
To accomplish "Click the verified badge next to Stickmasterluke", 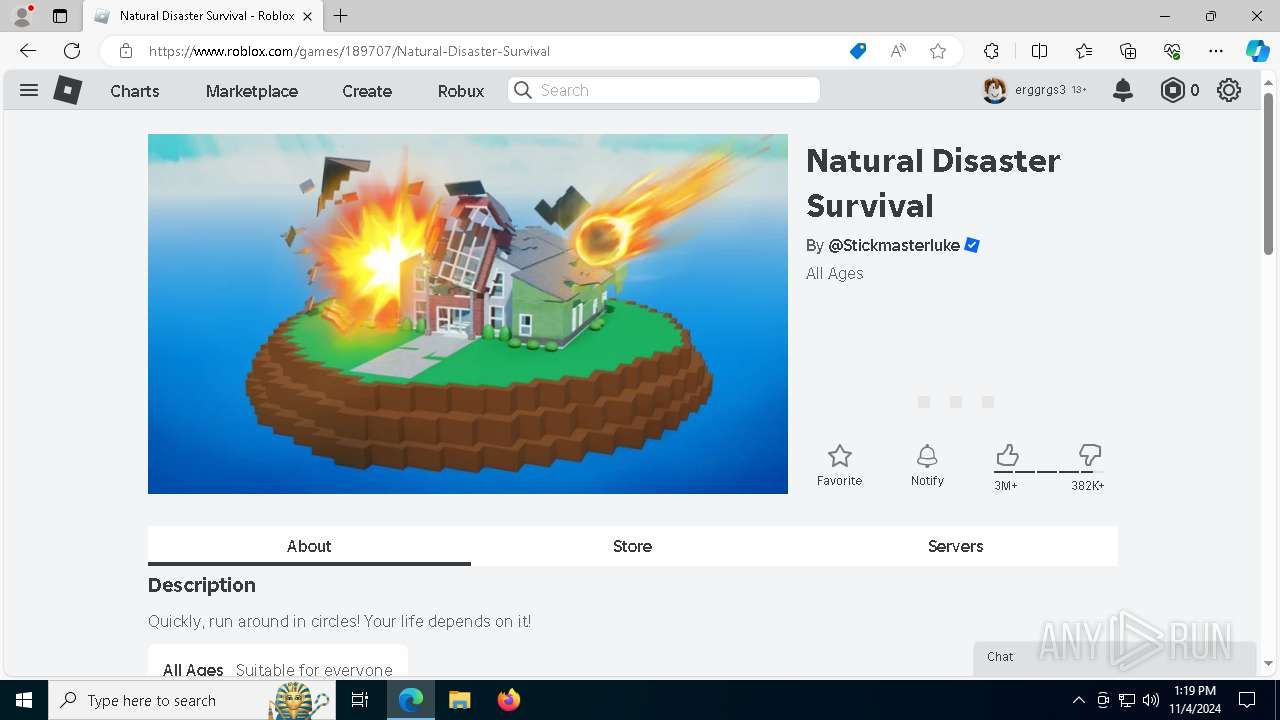I will (x=972, y=245).
